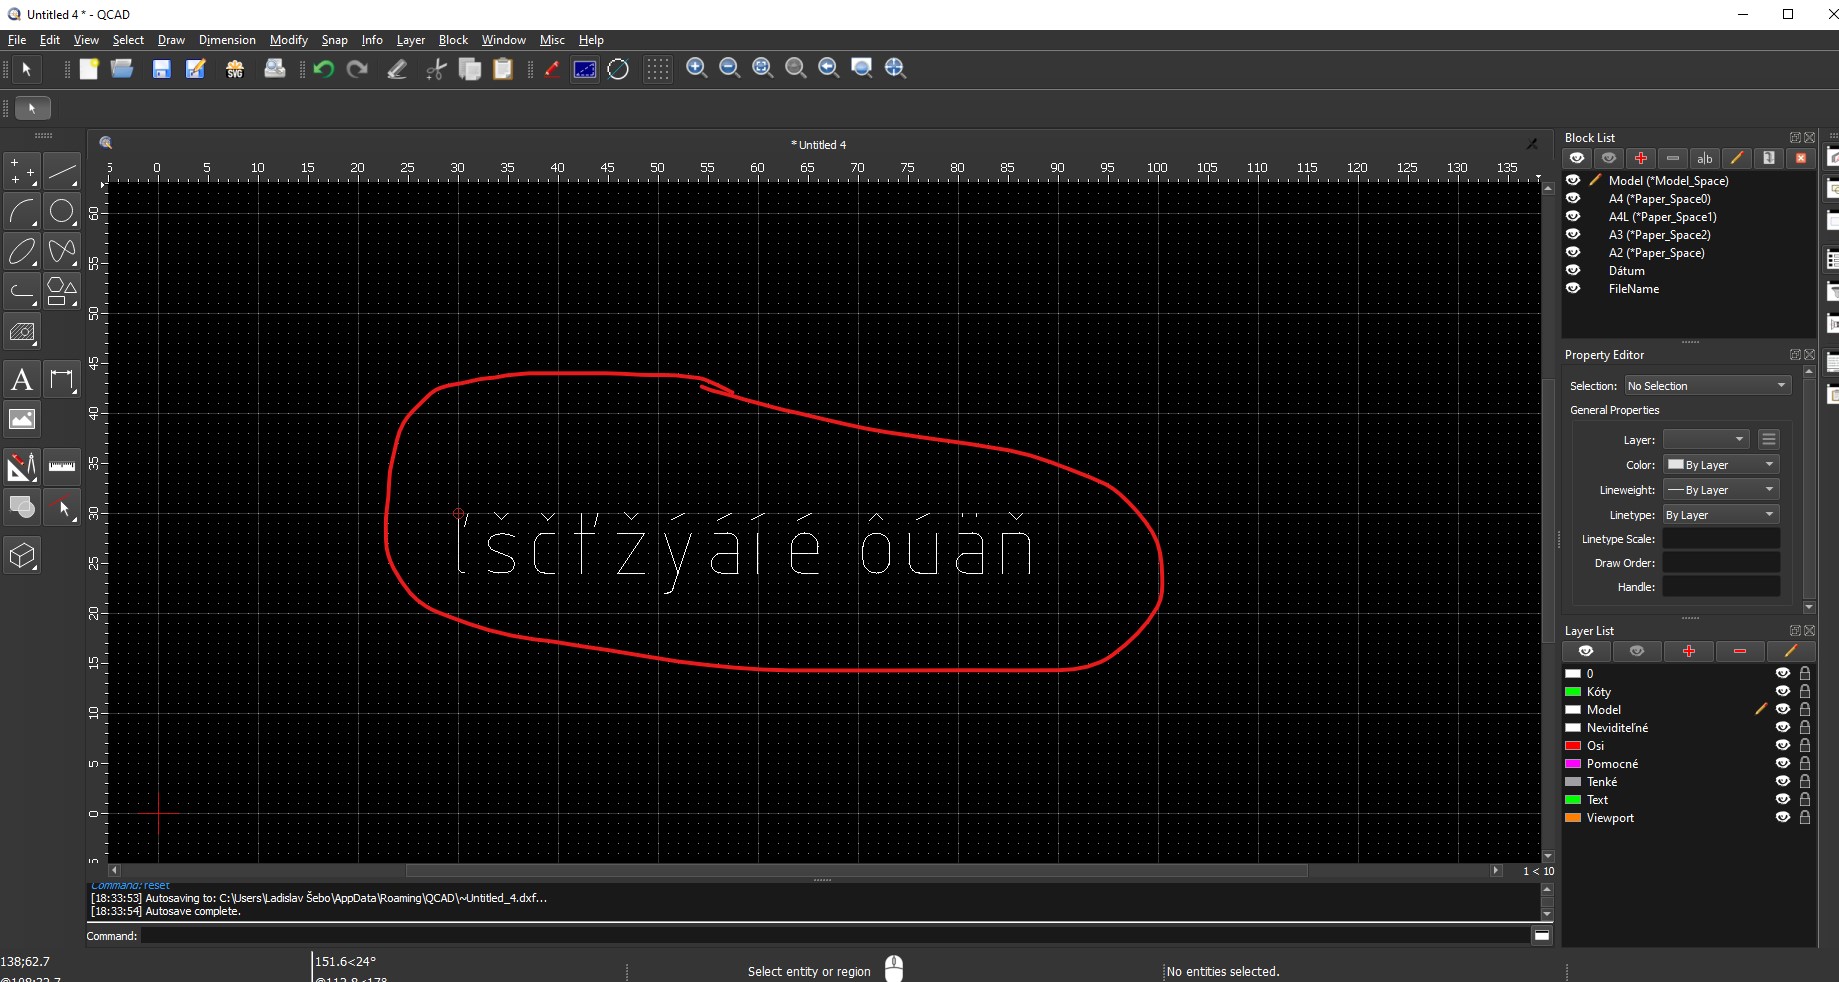Open the Selection dropdown in Property Editor
1839x982 pixels.
coord(1707,386)
